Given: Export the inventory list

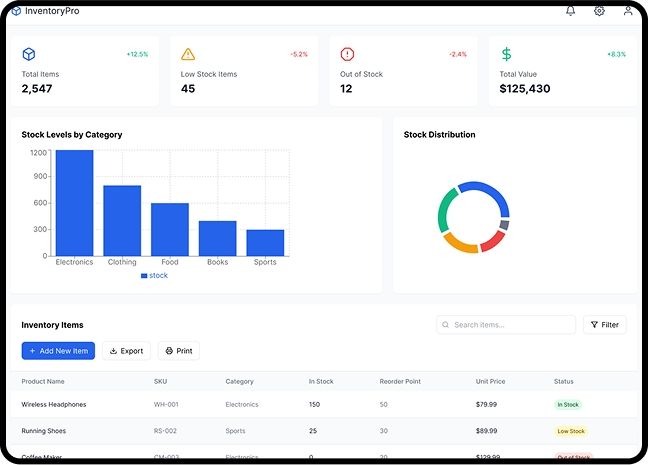Looking at the screenshot, I should tap(126, 351).
